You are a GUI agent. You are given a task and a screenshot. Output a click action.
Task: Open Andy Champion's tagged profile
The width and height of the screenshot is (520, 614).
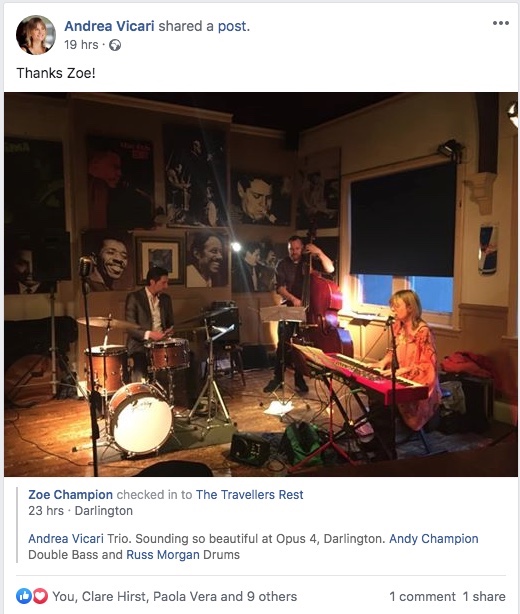click(433, 539)
